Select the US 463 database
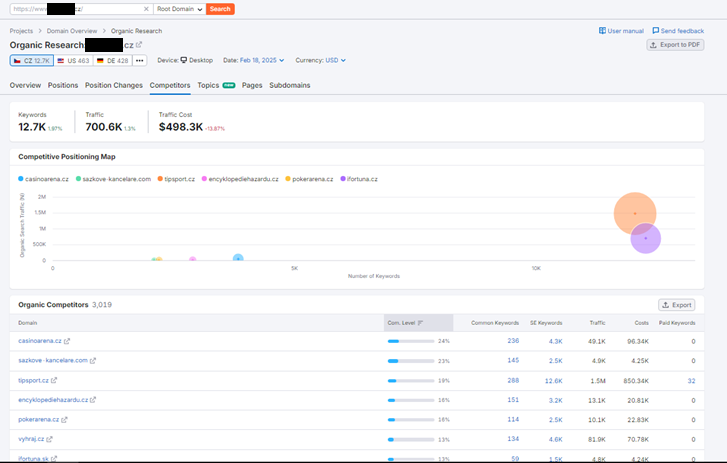Screen dimensions: 727x463 tap(73, 61)
